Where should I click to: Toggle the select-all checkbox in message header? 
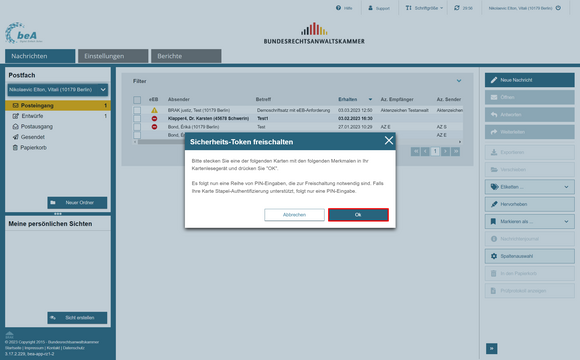coord(137,100)
